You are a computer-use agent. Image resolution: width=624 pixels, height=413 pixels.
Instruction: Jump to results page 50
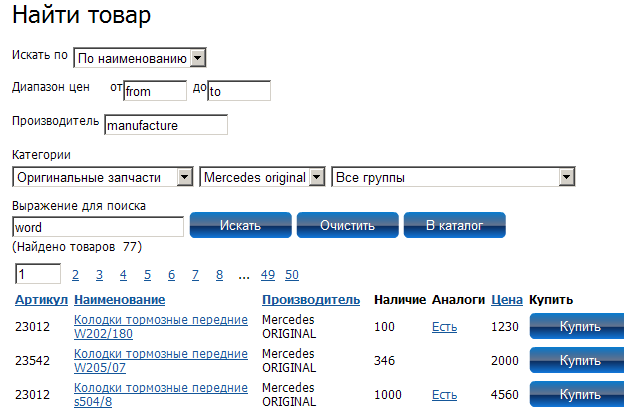click(292, 275)
